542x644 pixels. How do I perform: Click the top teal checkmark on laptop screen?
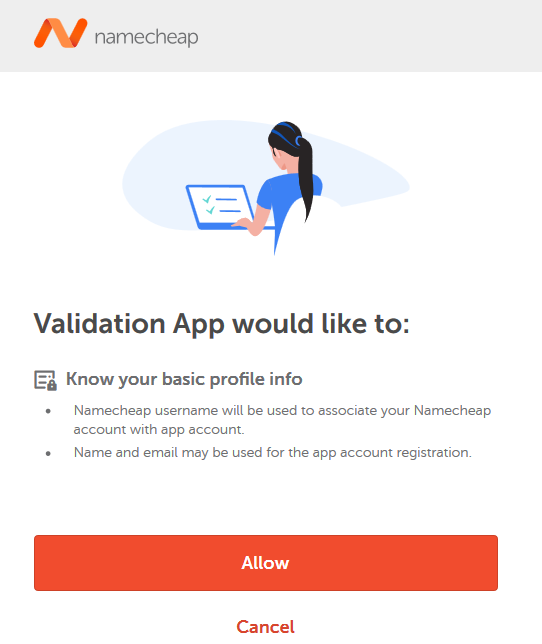coord(207,199)
